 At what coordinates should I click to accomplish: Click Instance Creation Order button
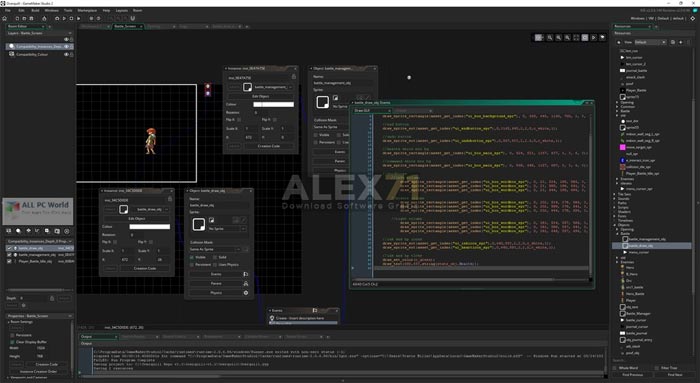click(38, 371)
